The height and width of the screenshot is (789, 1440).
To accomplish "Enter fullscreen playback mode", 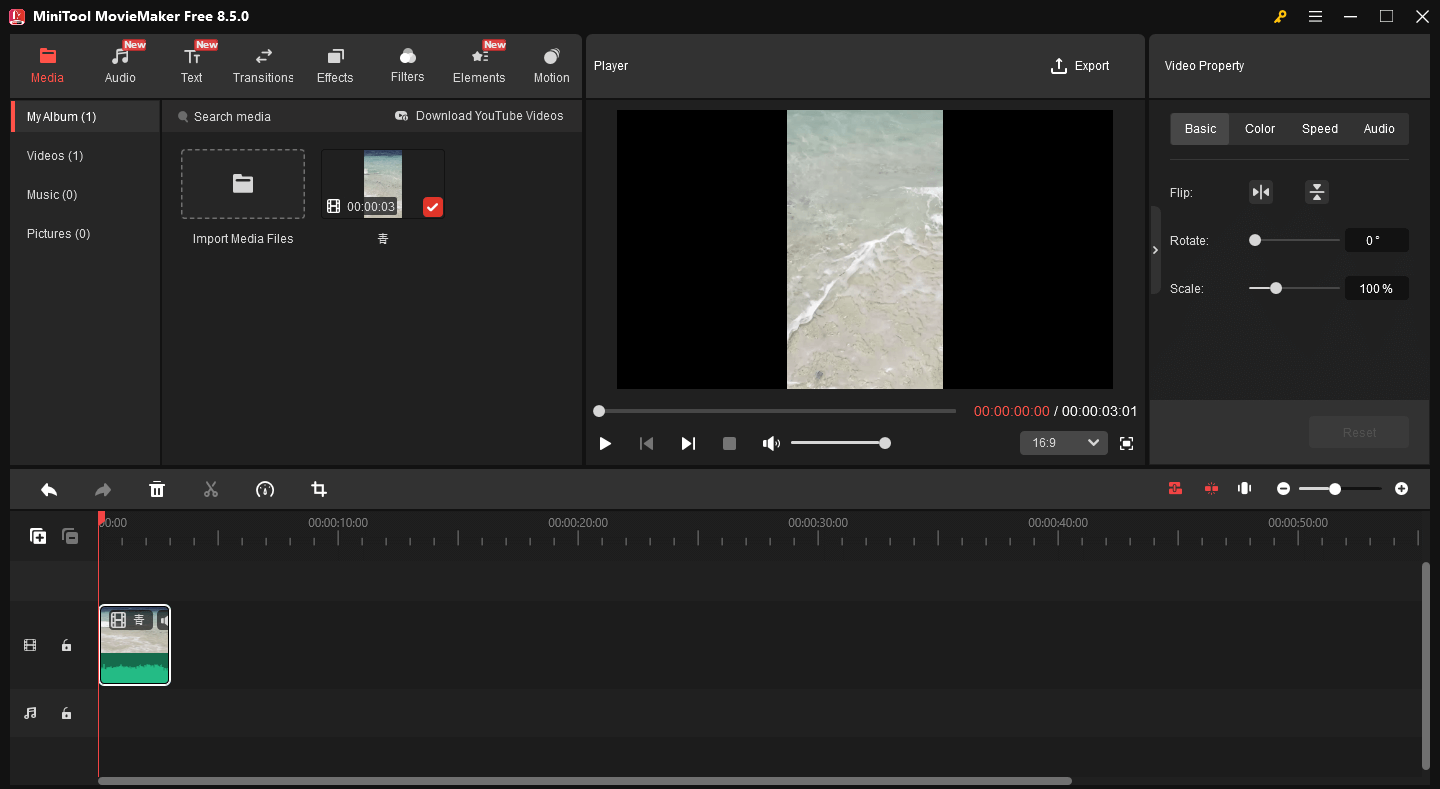I will 1126,442.
